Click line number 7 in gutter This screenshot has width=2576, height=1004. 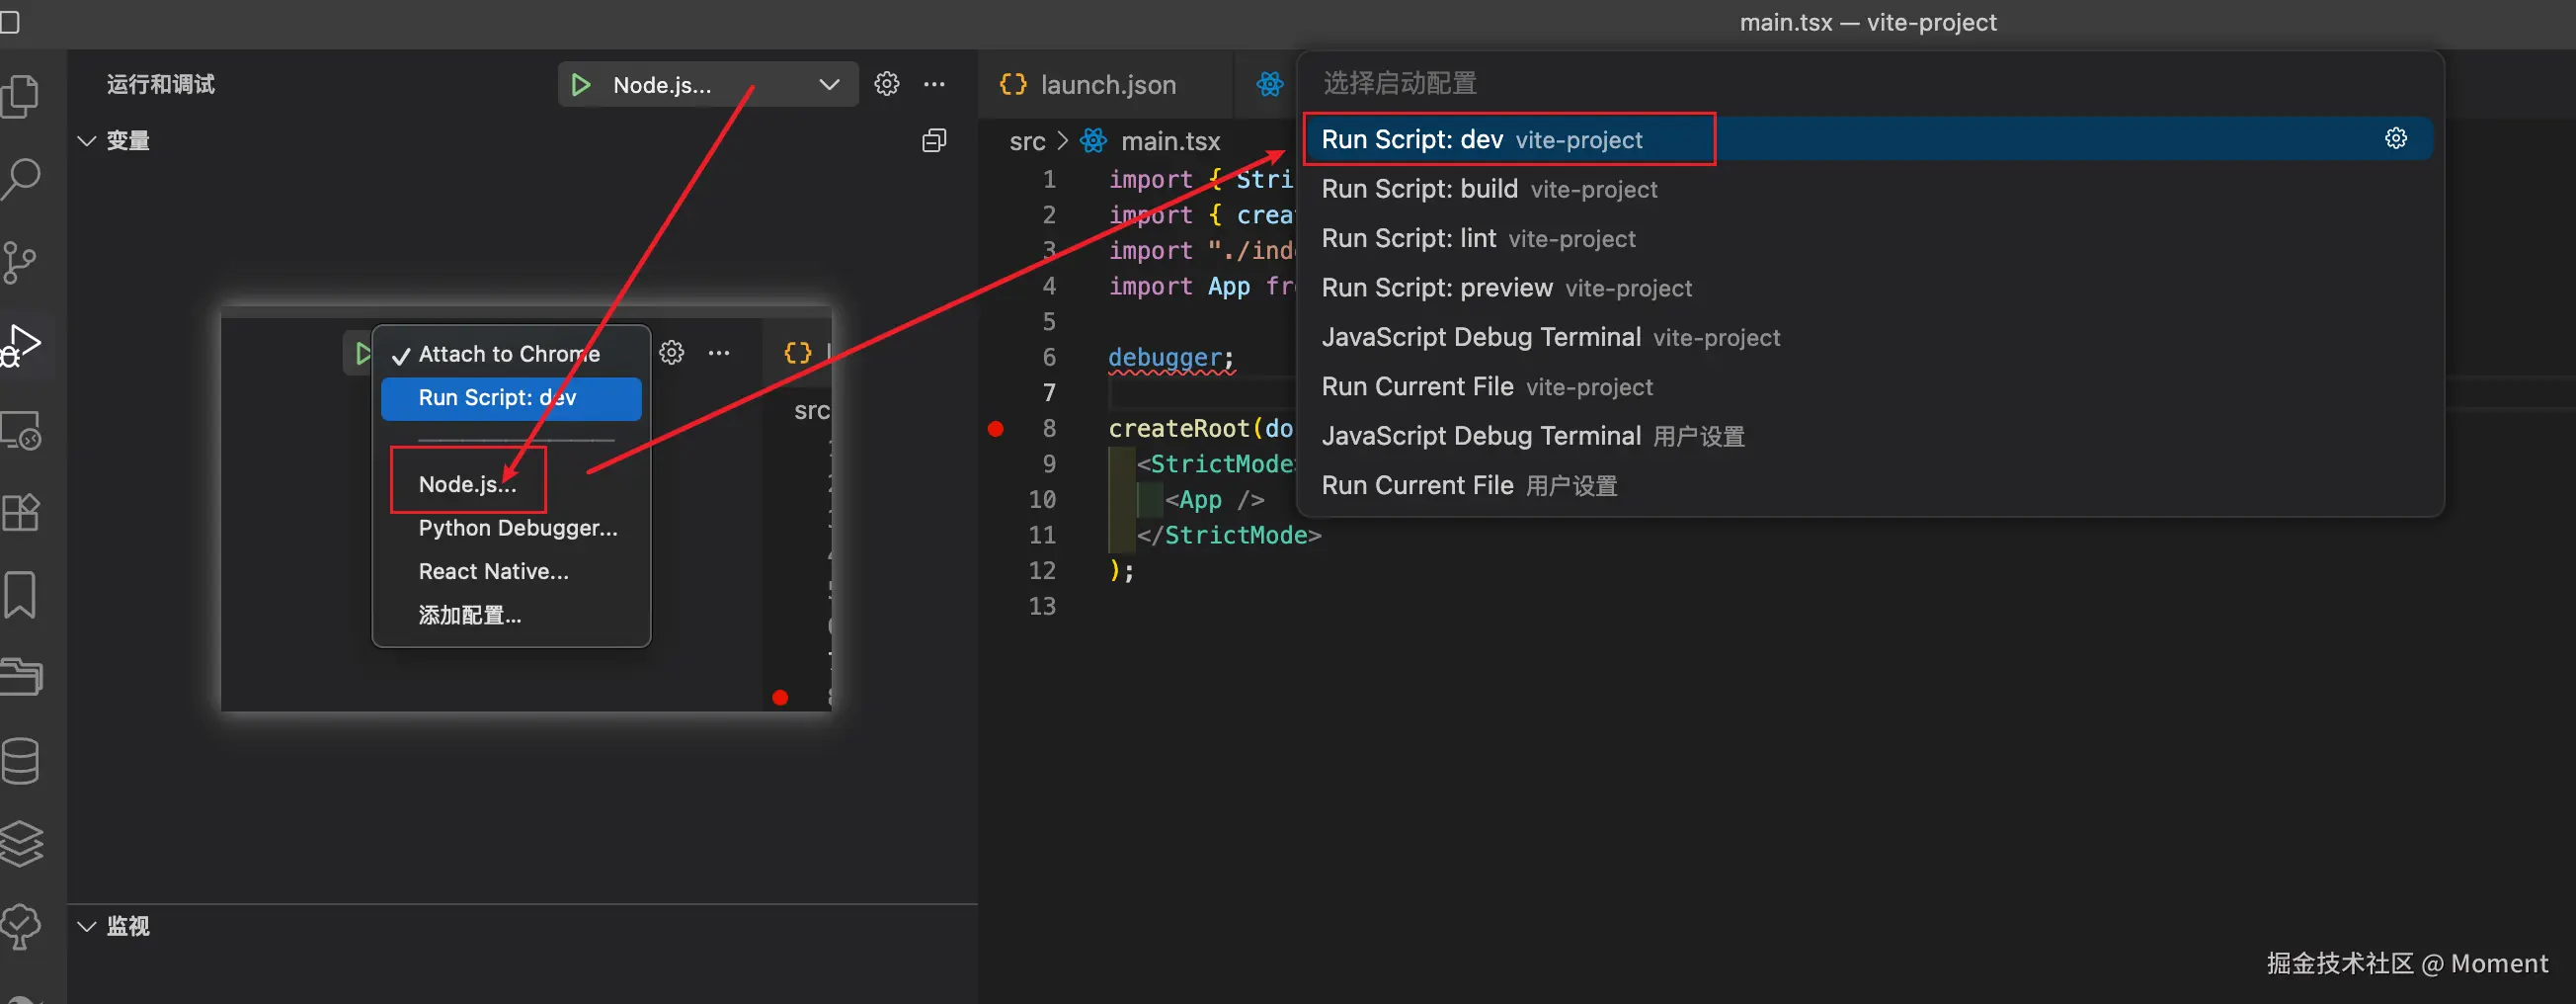[x=1049, y=393]
